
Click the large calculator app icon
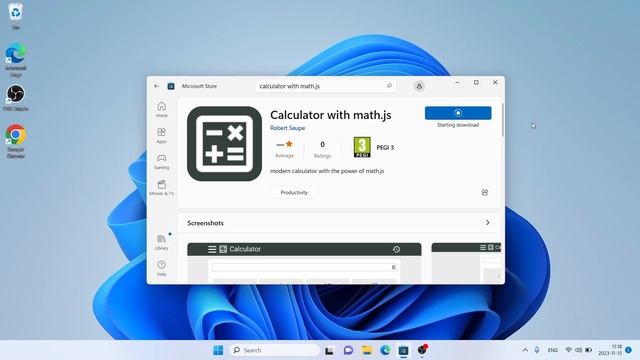(224, 144)
